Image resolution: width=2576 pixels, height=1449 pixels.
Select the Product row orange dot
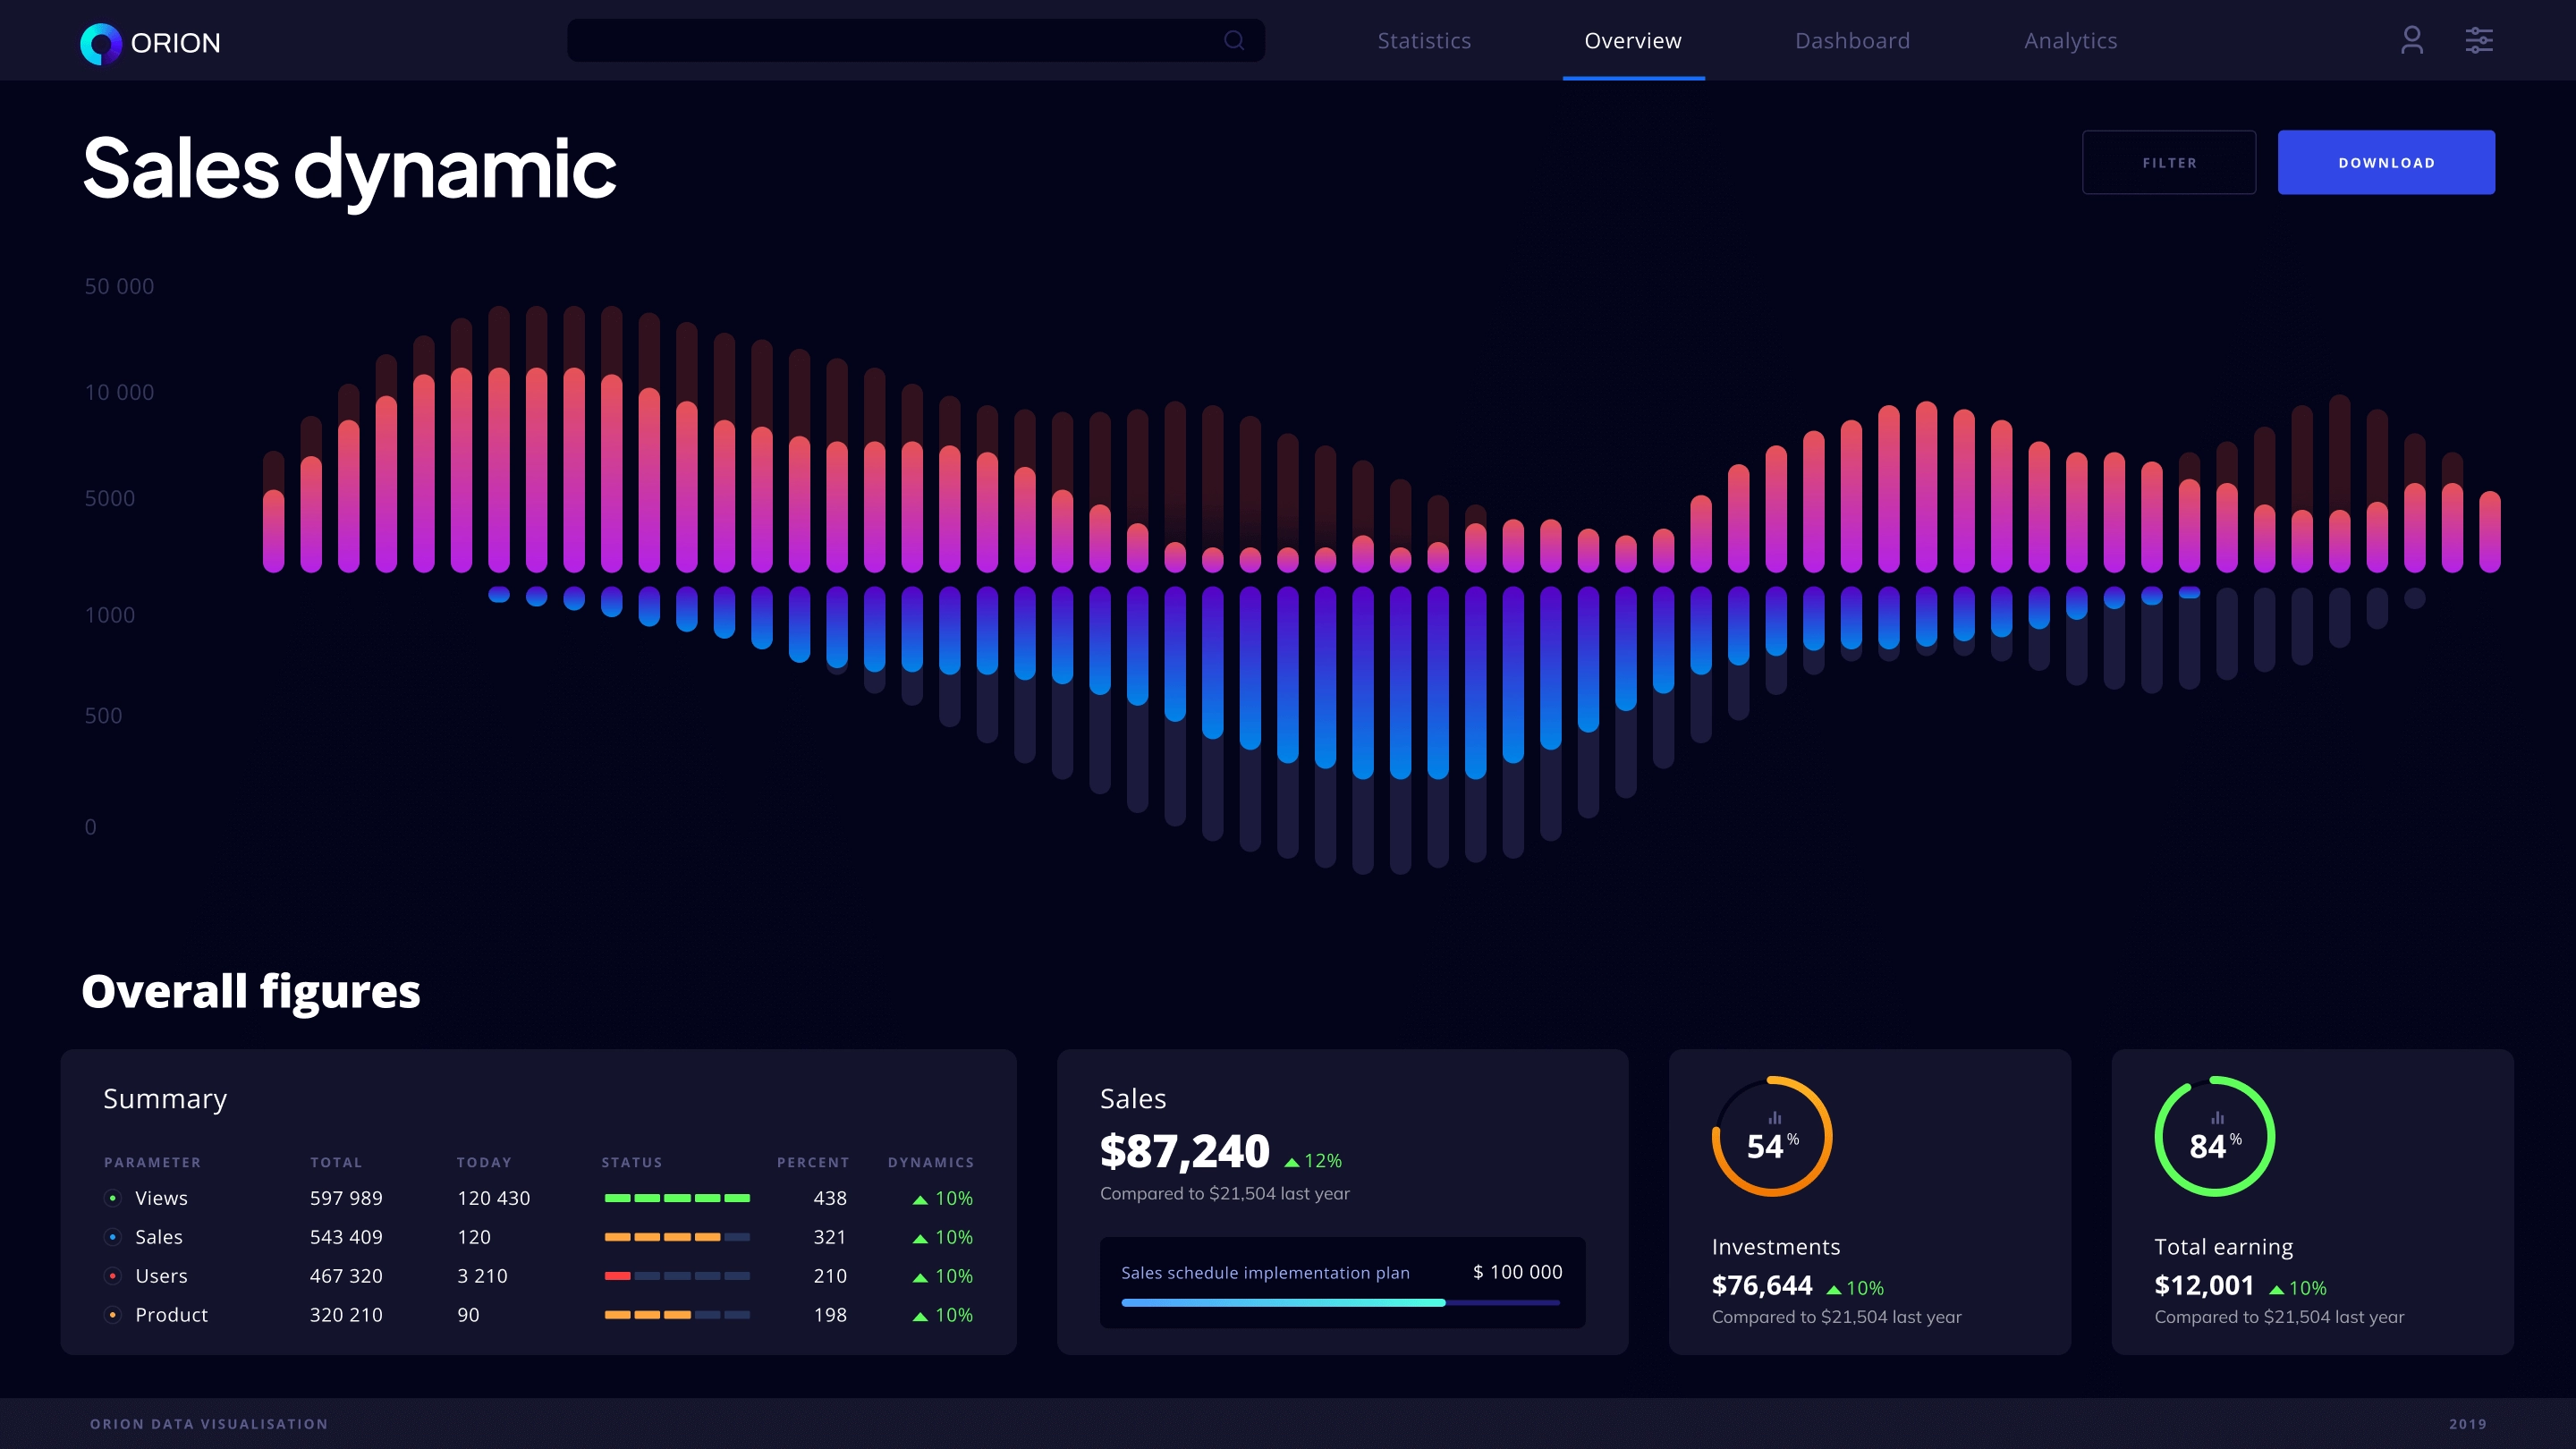(113, 1315)
